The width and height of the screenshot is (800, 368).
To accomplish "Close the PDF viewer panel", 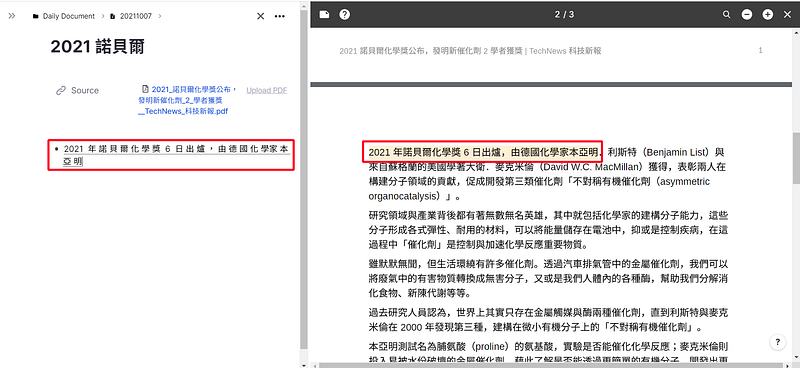I will [x=787, y=15].
